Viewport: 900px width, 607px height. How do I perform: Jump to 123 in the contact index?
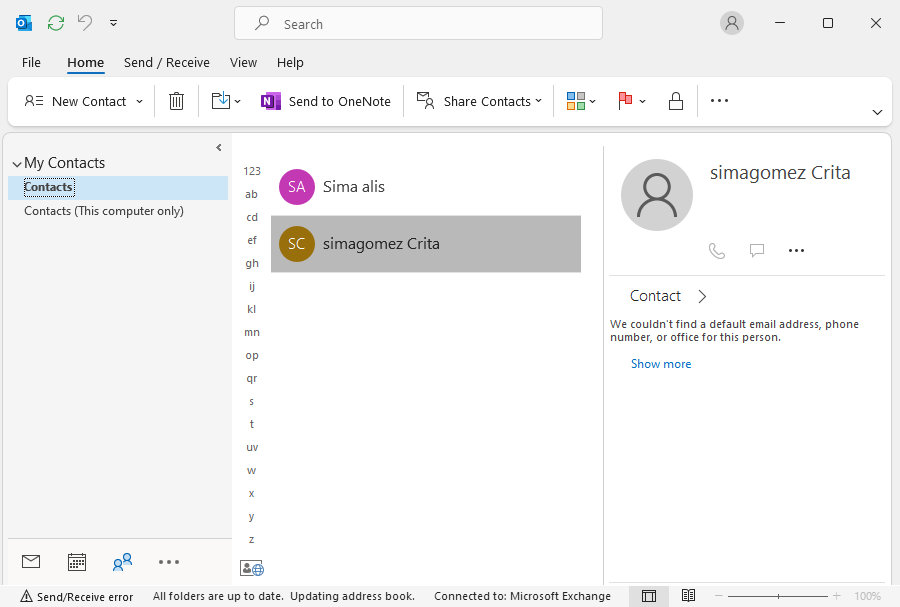[x=252, y=171]
